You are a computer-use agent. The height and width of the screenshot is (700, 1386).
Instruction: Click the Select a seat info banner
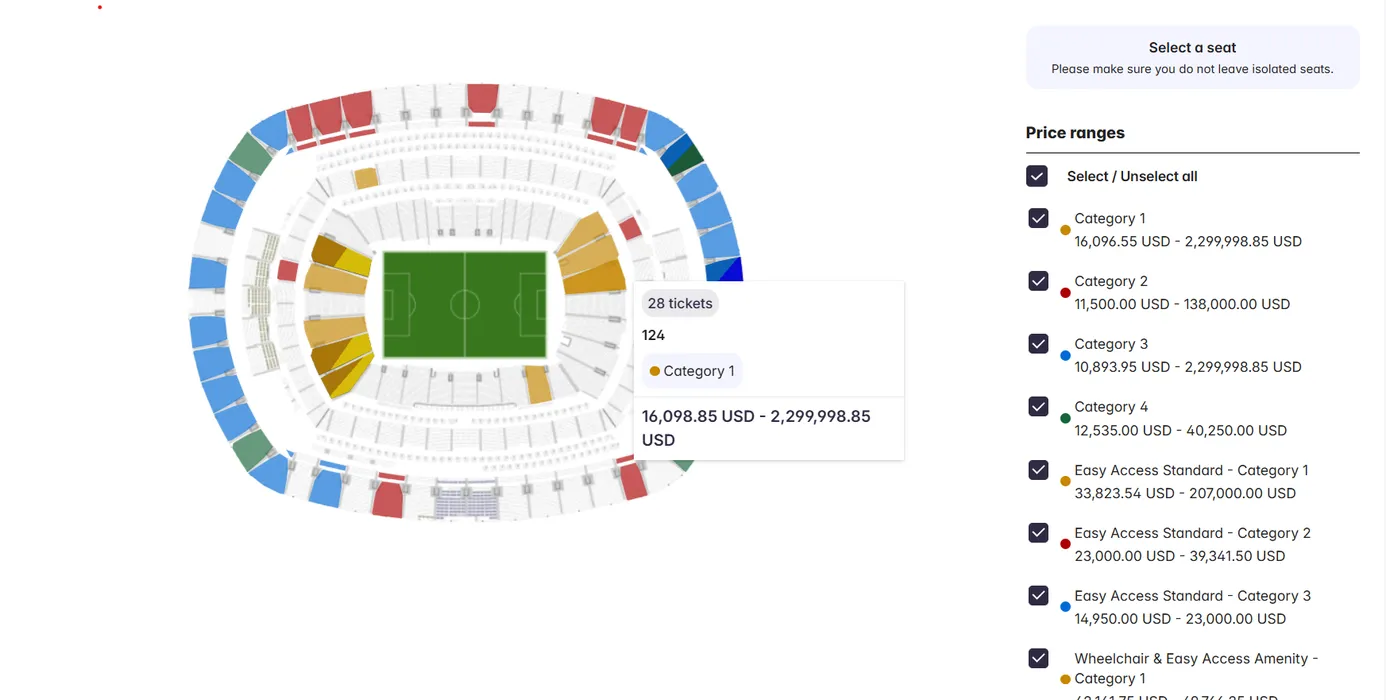tap(1192, 58)
